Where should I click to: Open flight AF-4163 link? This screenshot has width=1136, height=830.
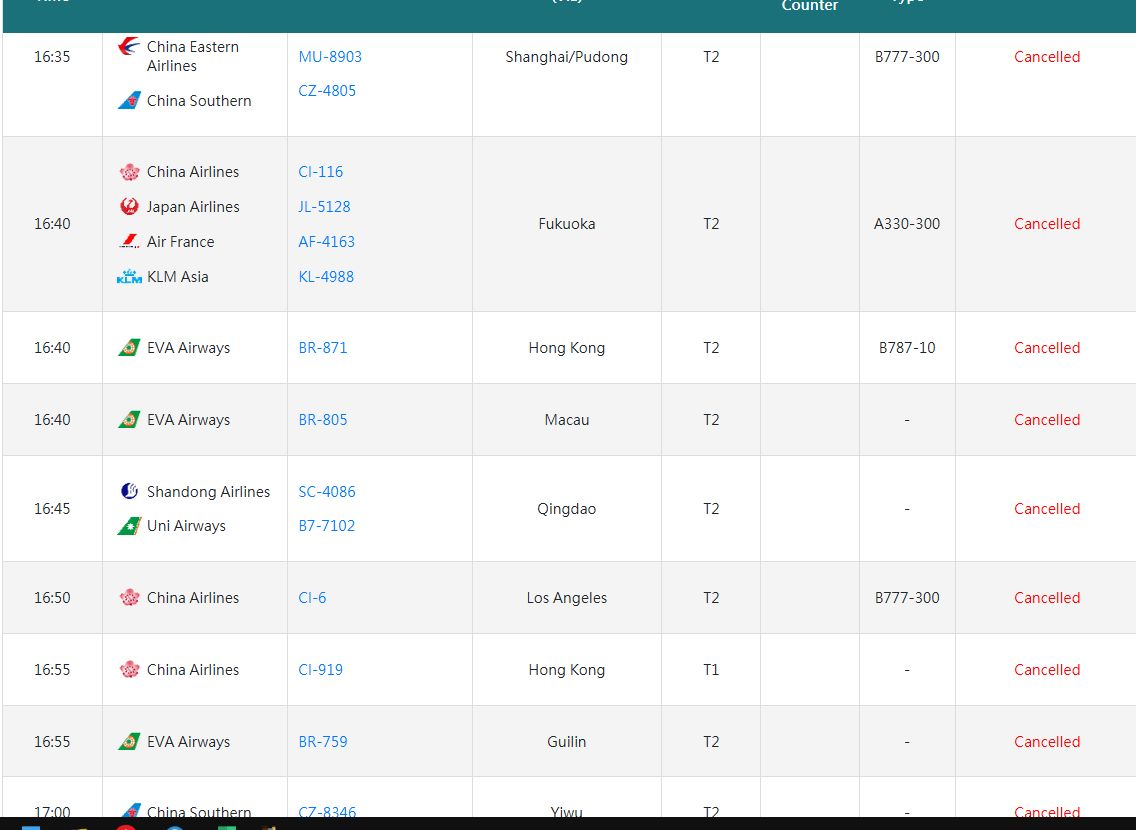tap(326, 241)
